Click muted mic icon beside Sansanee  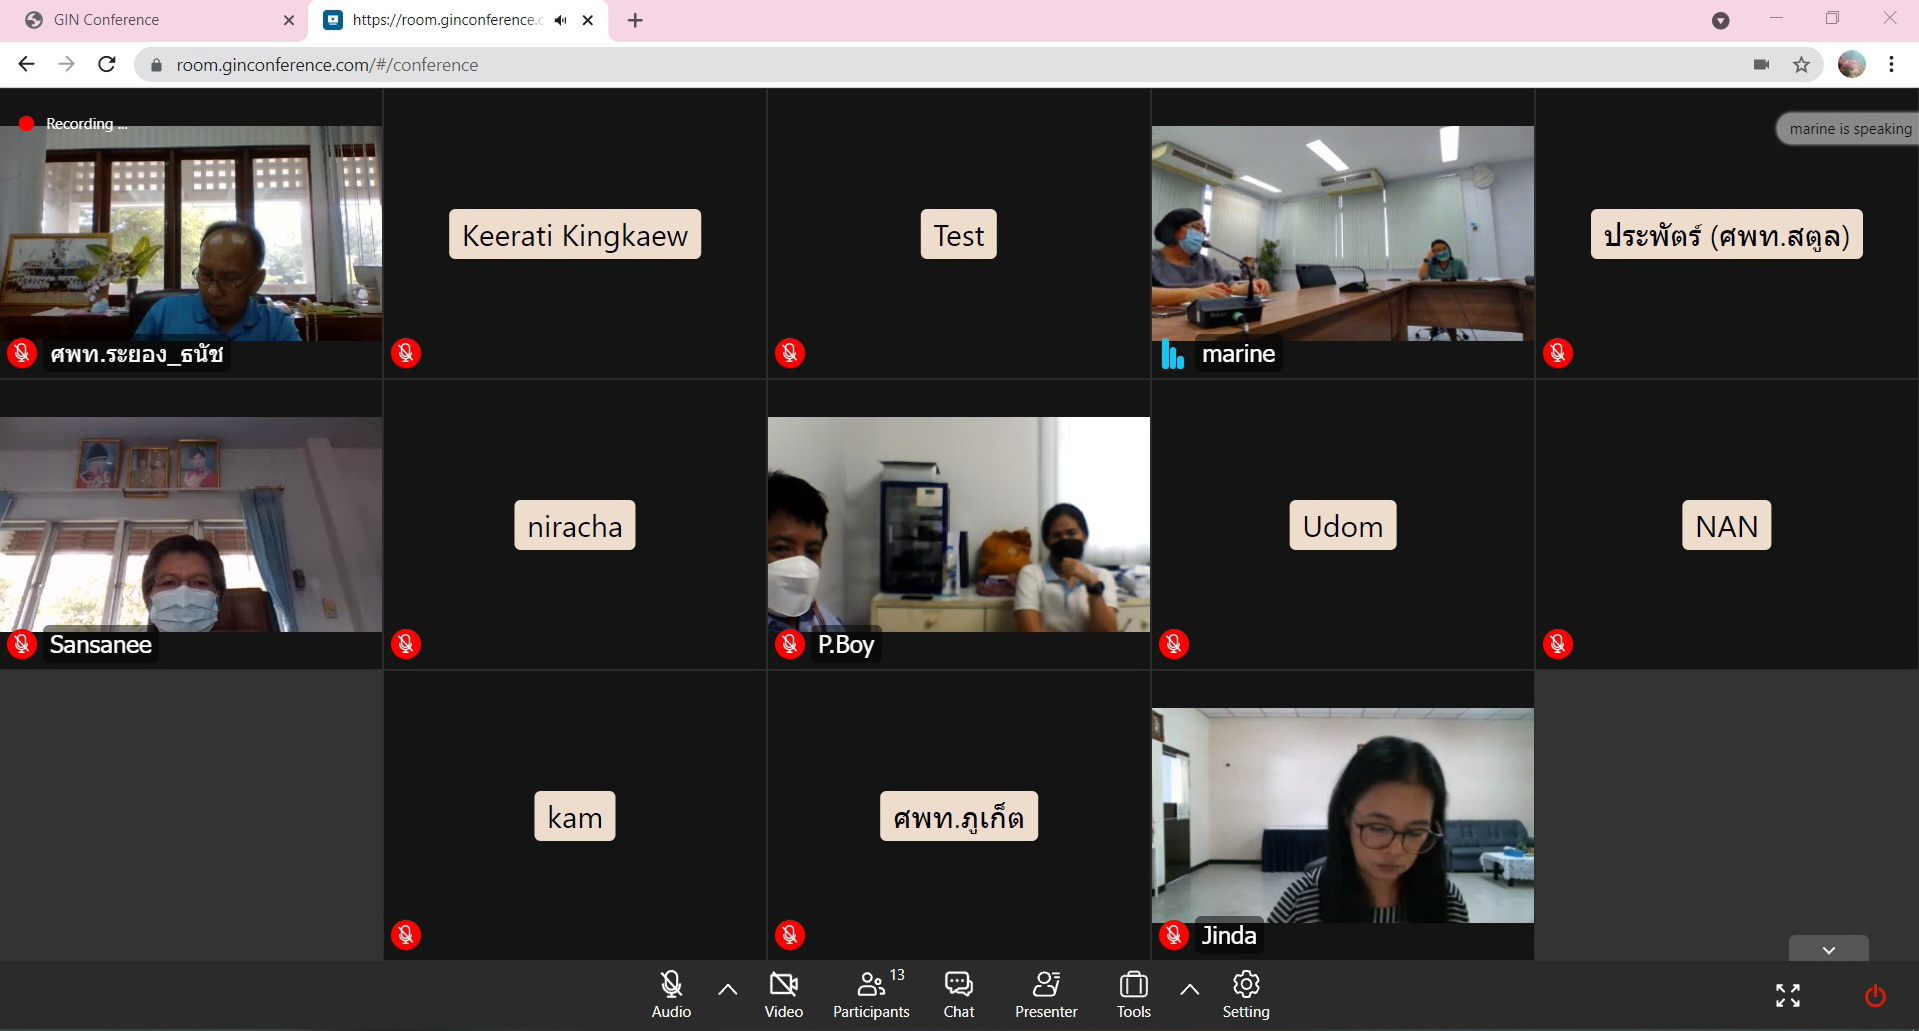coord(21,644)
